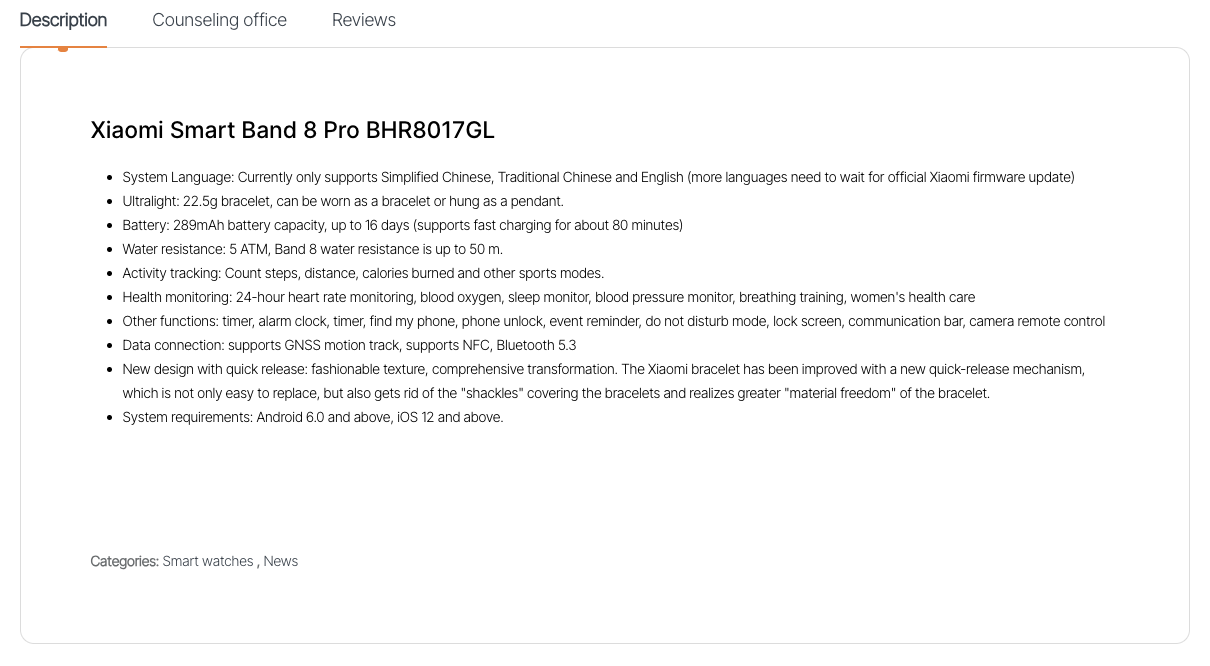Click the Health monitoring bullet text

[x=548, y=297]
